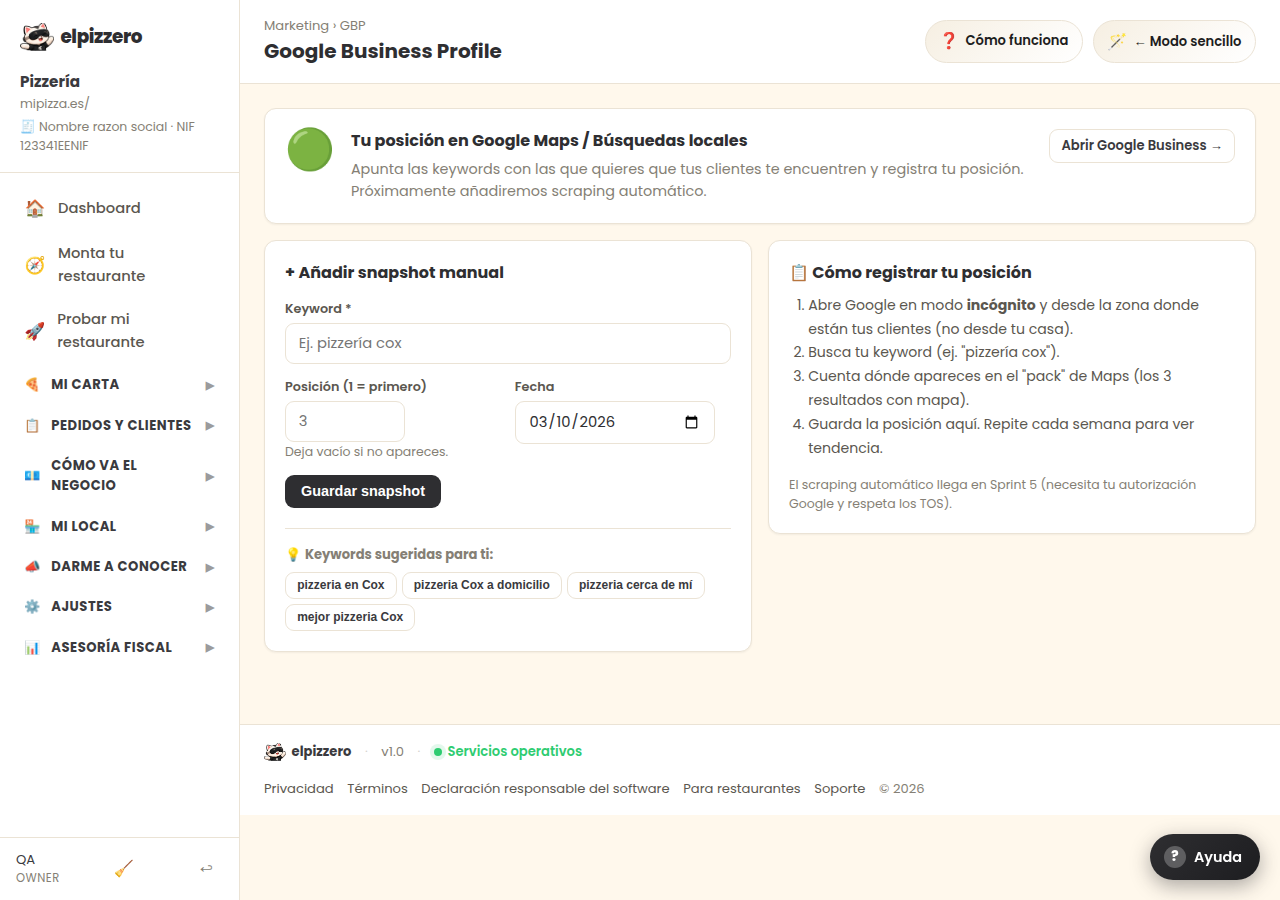Click the question mark icon on Ayuda bubble
Screen dimensions: 1280x900
click(1175, 857)
